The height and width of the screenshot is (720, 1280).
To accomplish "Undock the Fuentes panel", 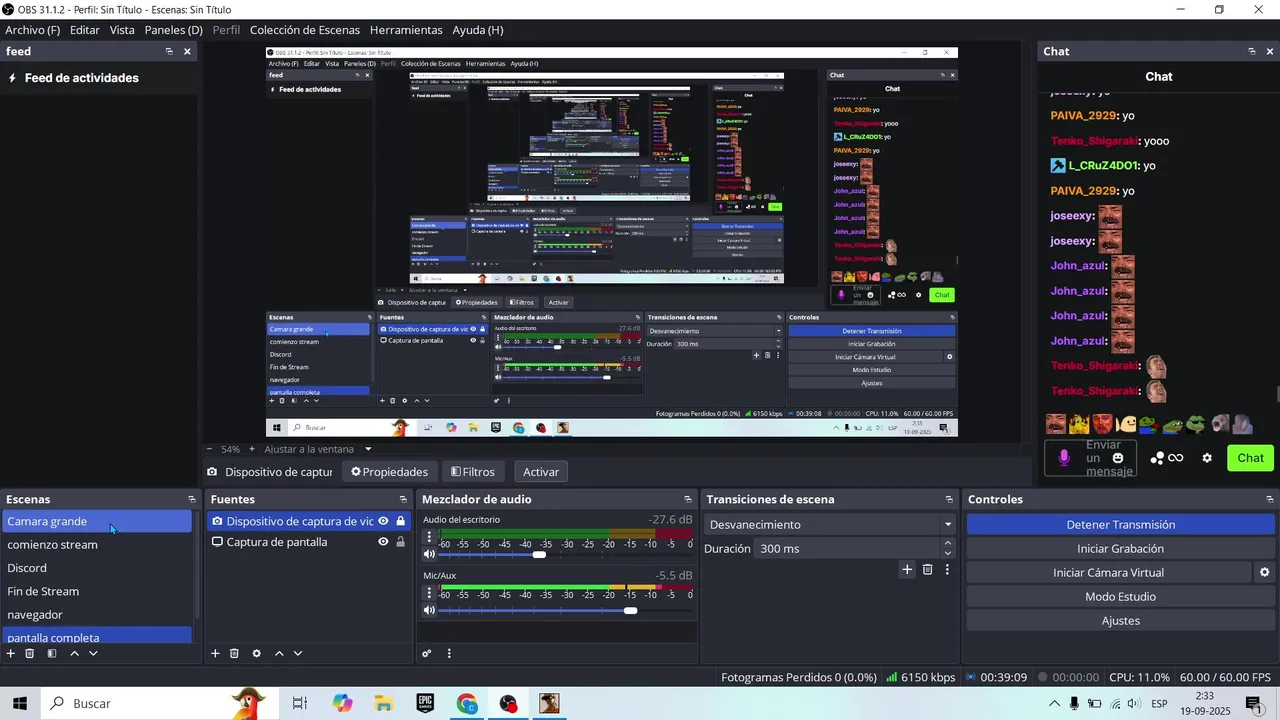I will point(403,499).
